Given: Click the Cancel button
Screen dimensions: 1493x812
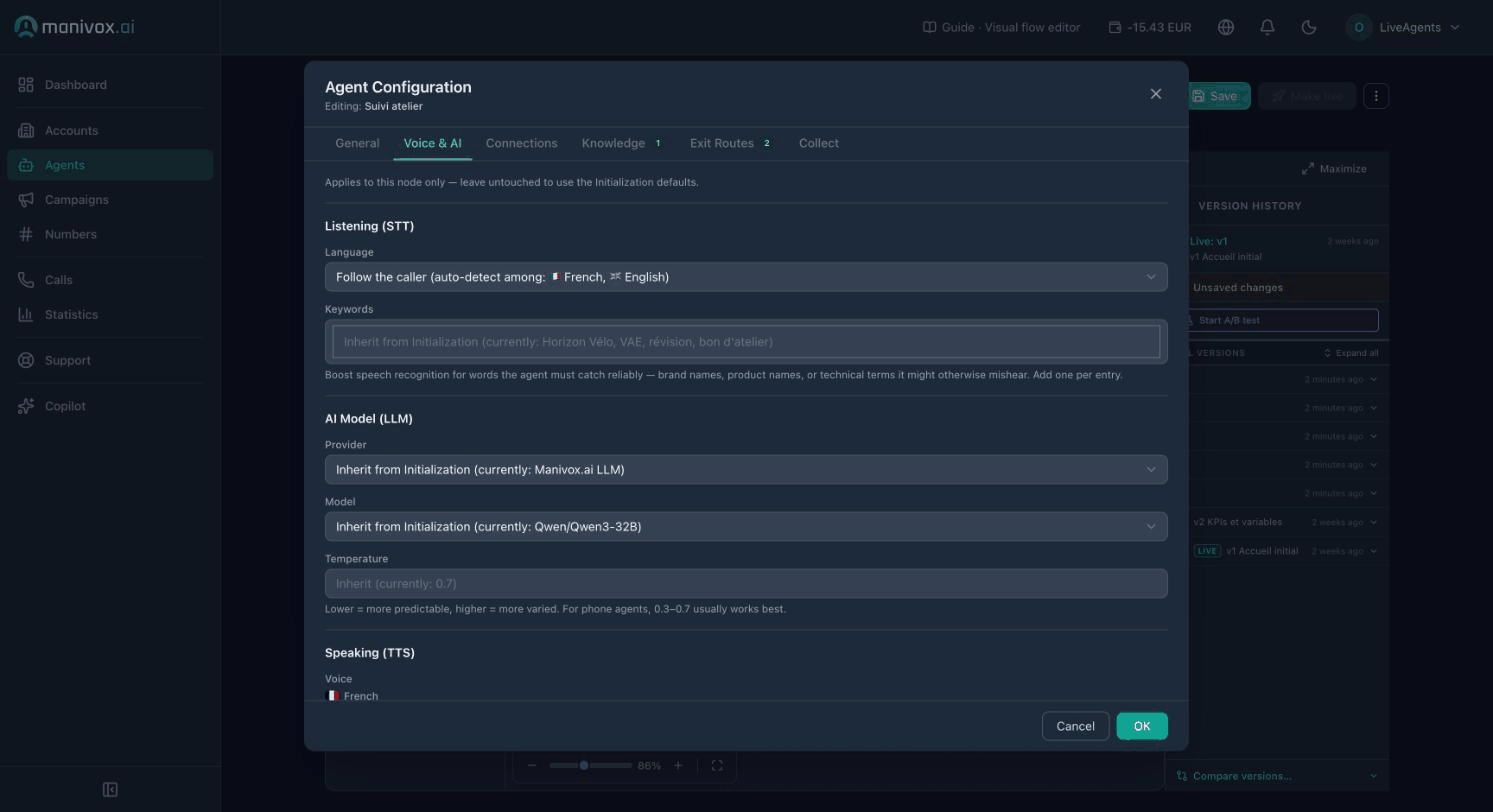Looking at the screenshot, I should click(1075, 726).
